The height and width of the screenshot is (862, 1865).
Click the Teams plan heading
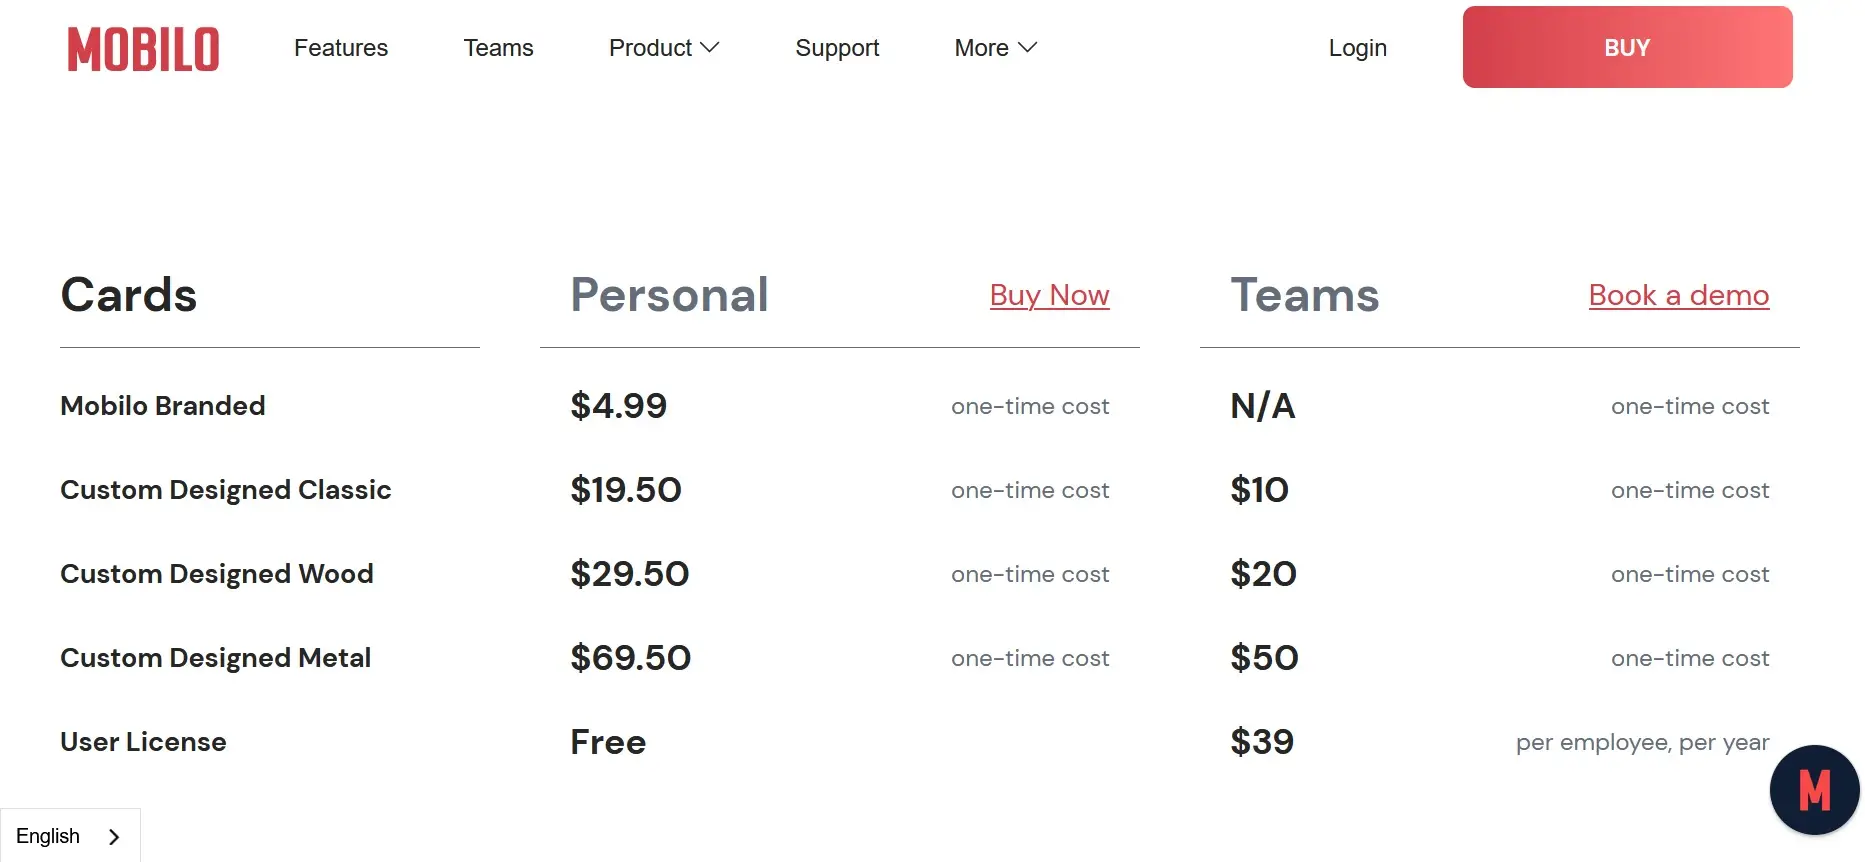(1304, 295)
